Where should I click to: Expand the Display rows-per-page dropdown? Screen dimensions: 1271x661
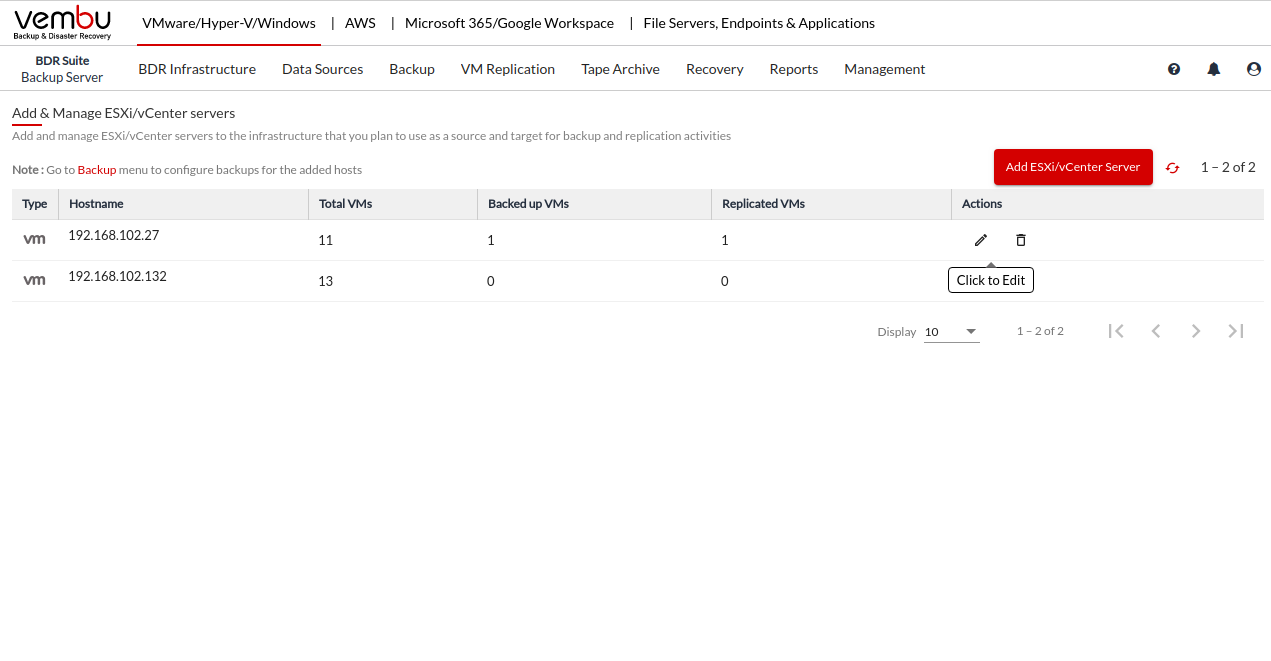[951, 332]
